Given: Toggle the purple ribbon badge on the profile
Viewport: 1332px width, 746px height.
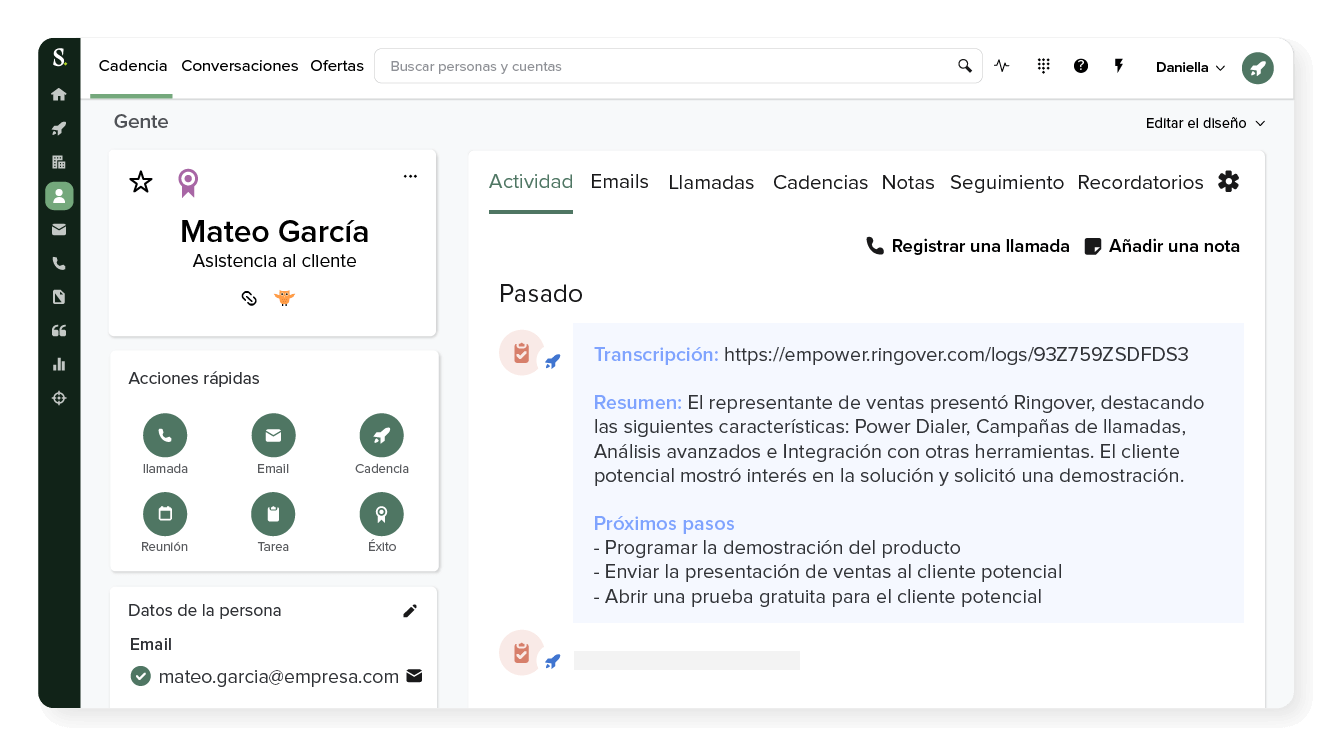Looking at the screenshot, I should coord(188,182).
